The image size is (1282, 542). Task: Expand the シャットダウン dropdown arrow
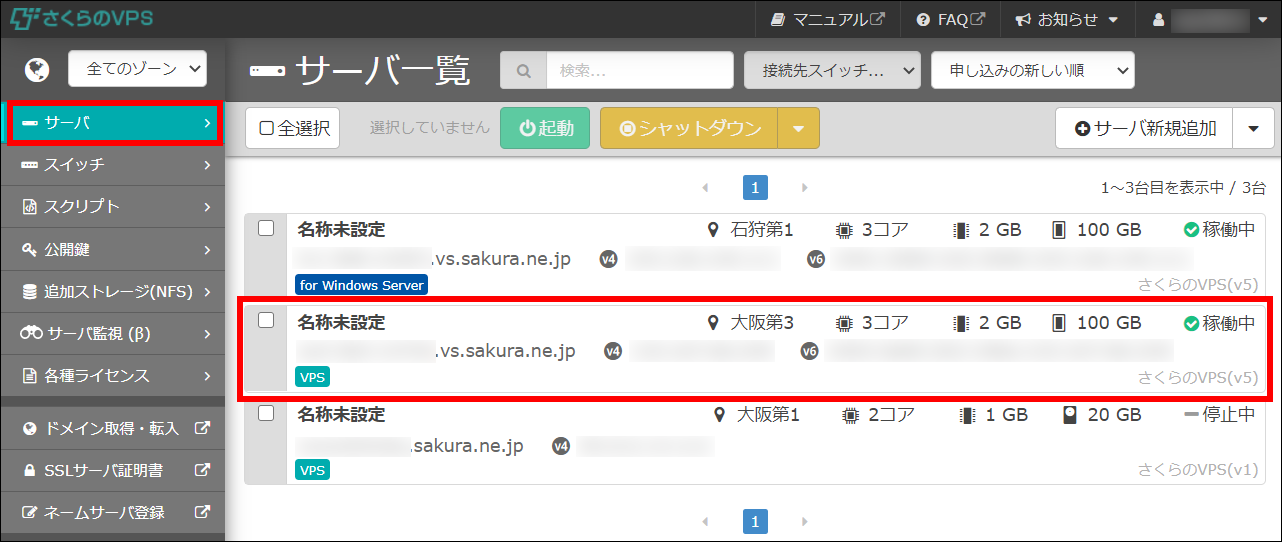click(x=798, y=128)
